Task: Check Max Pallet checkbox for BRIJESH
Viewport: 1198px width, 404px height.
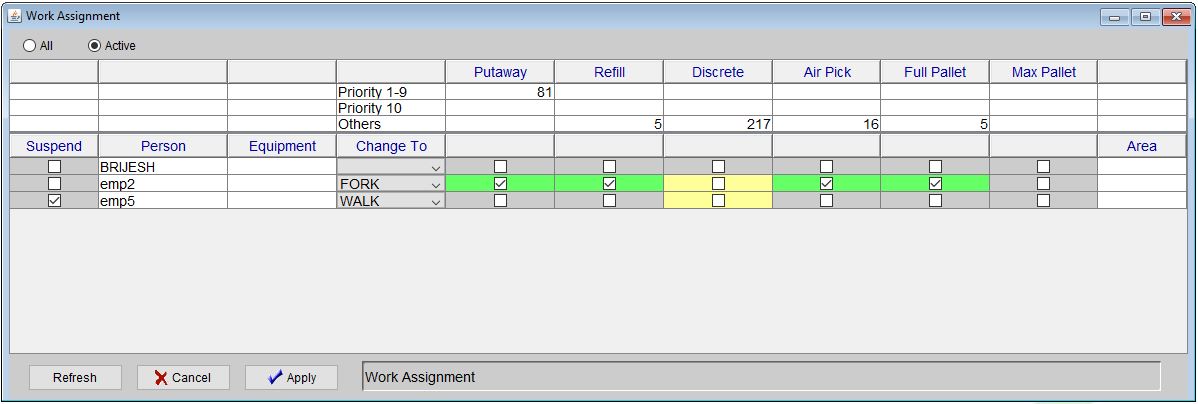Action: (1044, 166)
